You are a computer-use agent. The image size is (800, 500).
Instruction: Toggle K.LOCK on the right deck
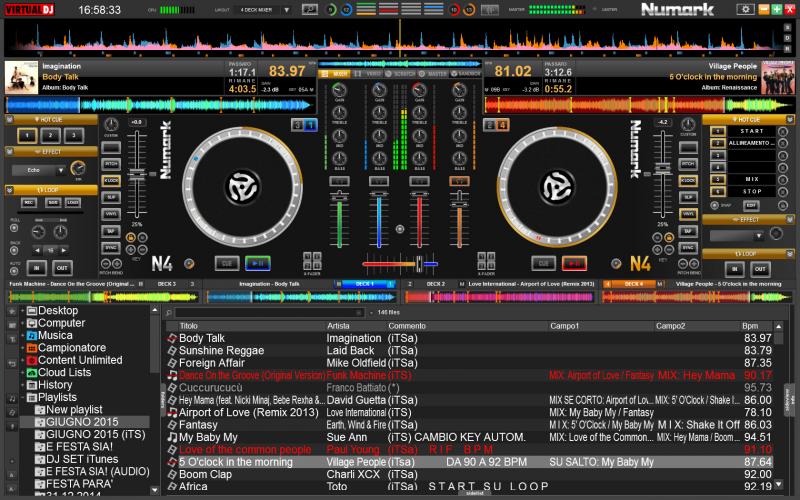688,180
